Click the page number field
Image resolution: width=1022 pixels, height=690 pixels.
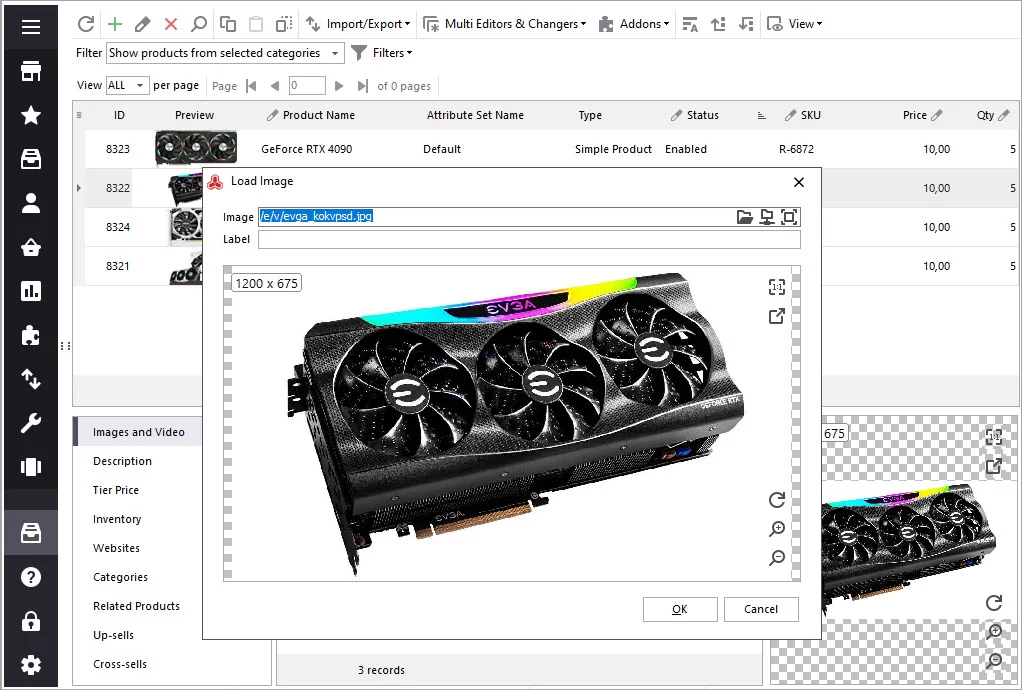306,85
